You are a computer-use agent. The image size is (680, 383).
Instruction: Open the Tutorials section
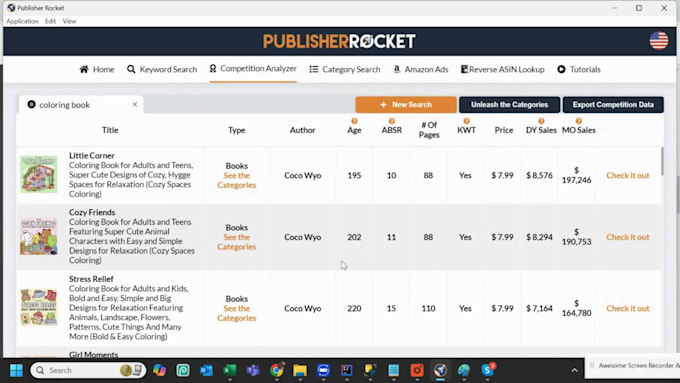(x=579, y=69)
